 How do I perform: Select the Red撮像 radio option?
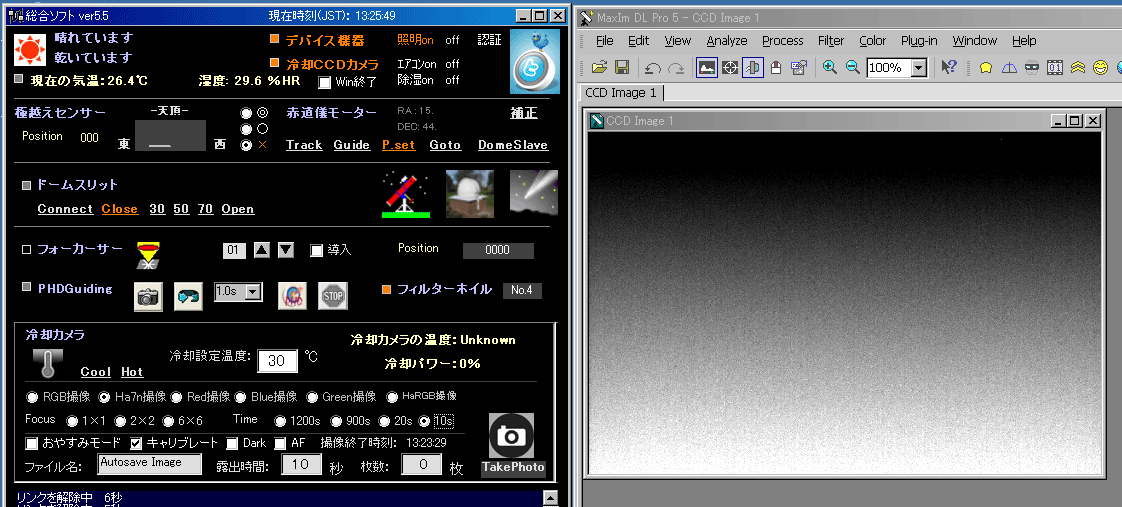pyautogui.click(x=175, y=397)
